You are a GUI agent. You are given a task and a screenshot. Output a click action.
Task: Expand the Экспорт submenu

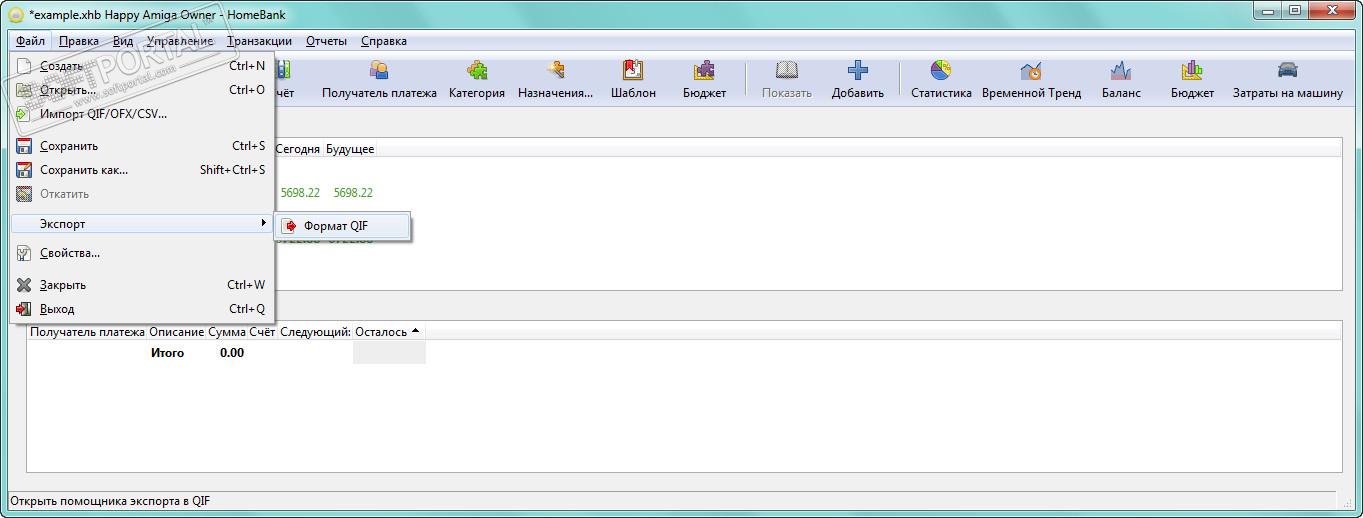(x=141, y=224)
